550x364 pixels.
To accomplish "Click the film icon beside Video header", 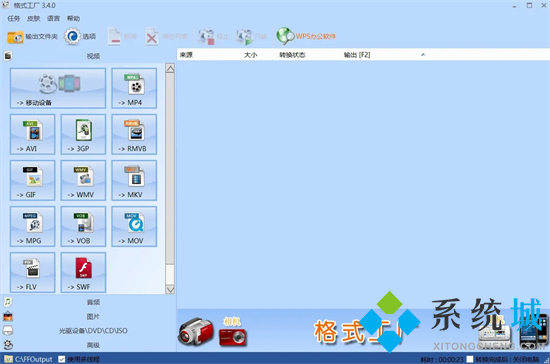I will click(8, 56).
